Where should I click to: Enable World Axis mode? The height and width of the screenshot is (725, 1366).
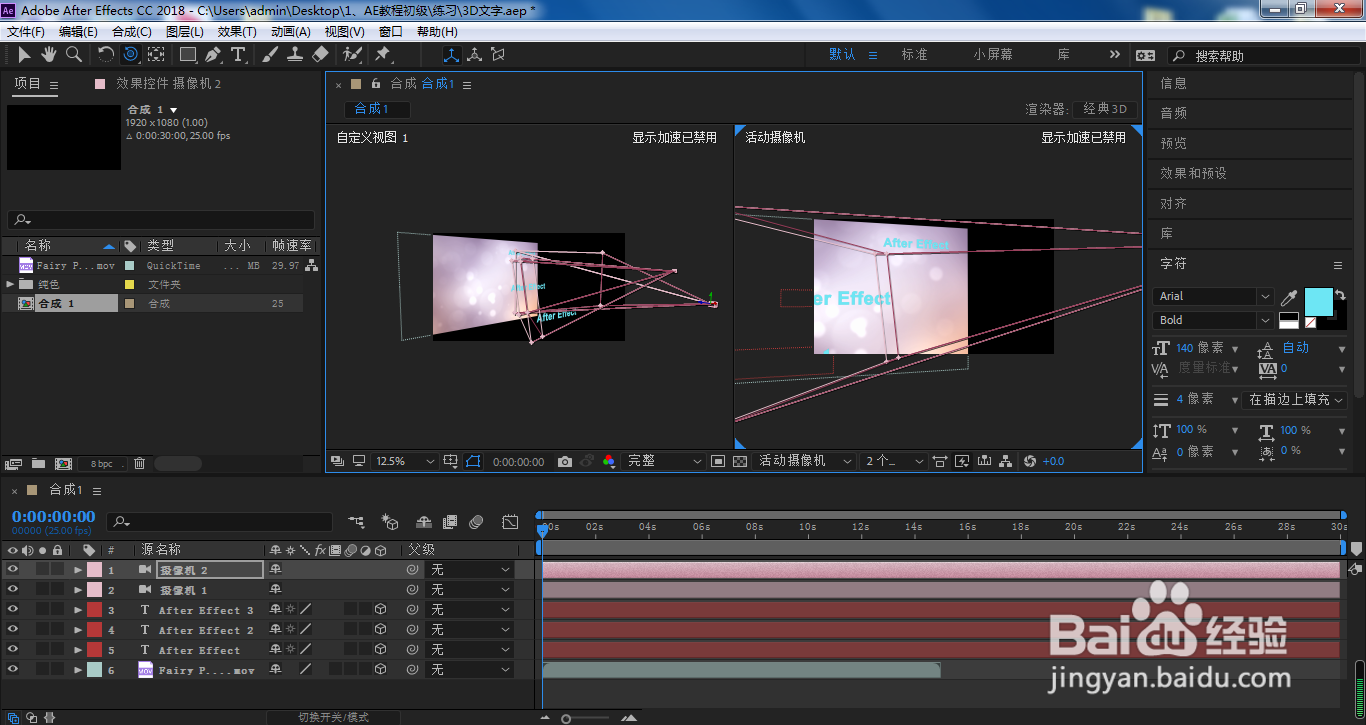pos(474,54)
